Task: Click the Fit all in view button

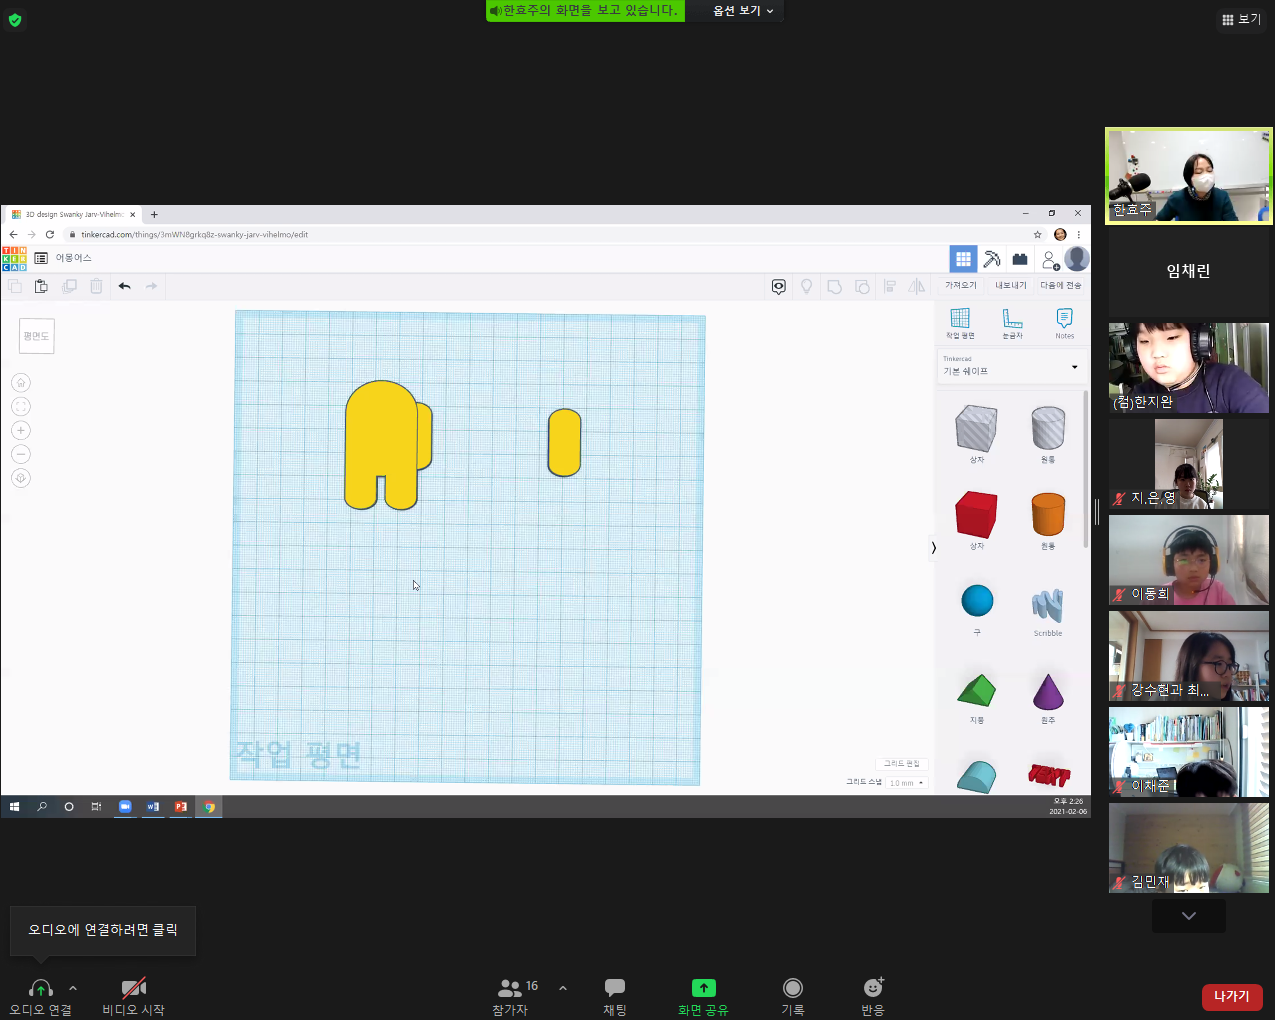Action: (20, 407)
